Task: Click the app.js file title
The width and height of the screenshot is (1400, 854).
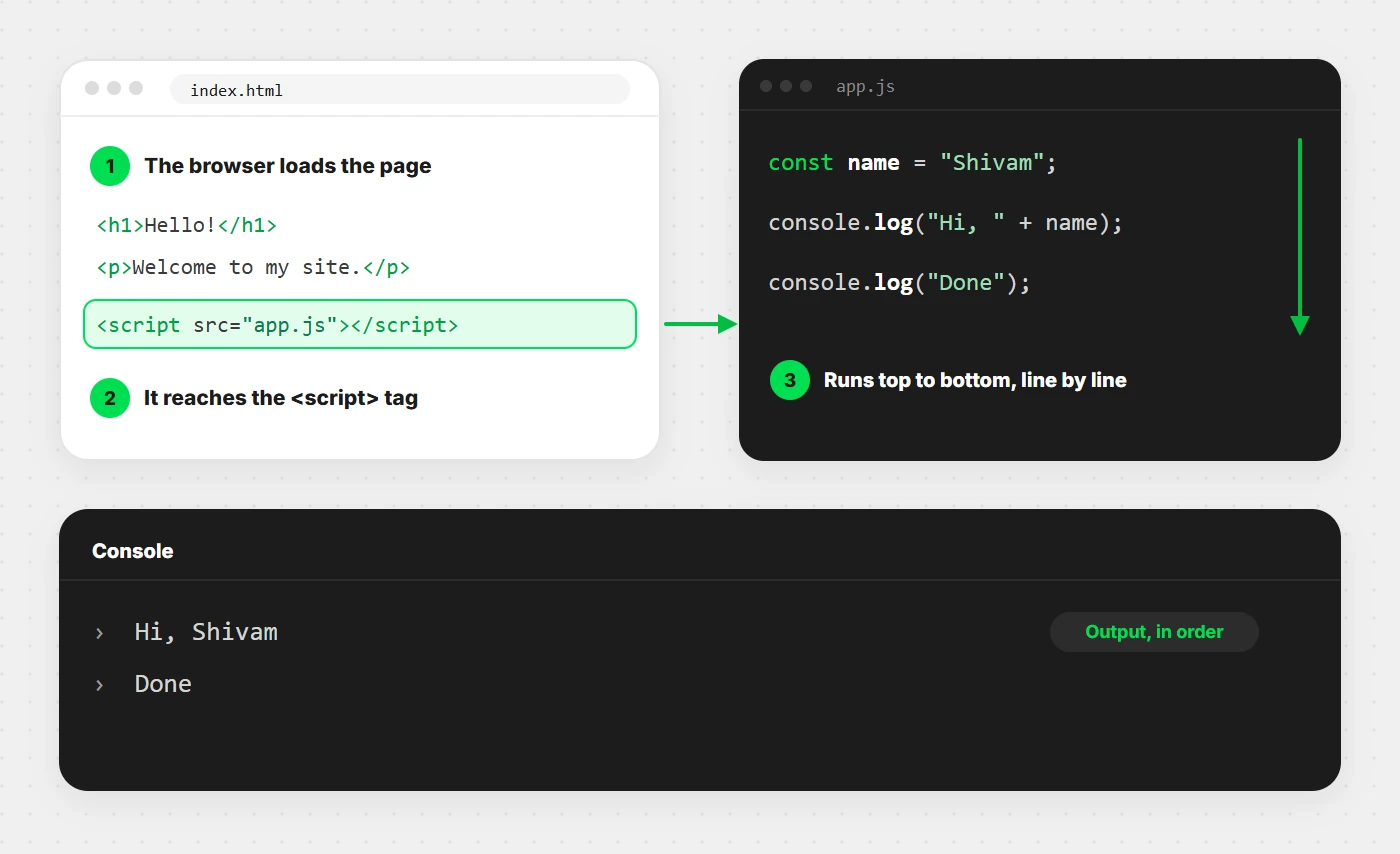Action: point(866,87)
